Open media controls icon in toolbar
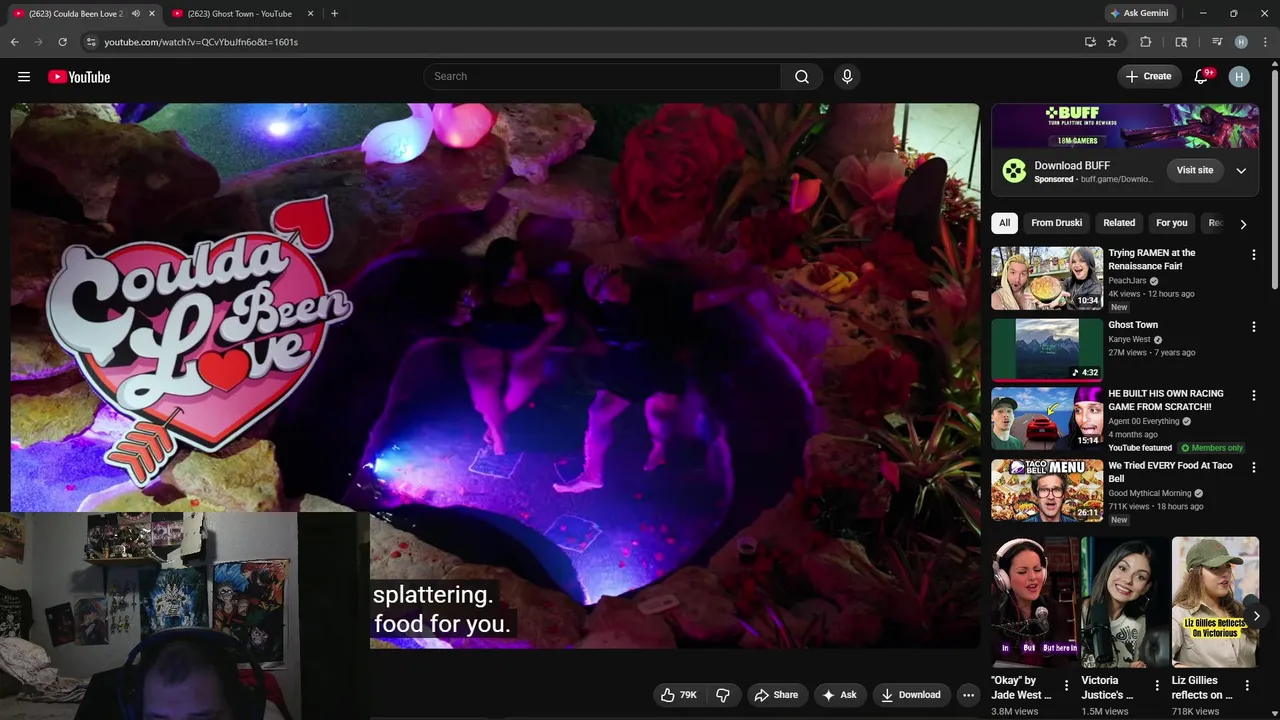This screenshot has height=720, width=1280. [x=1217, y=42]
